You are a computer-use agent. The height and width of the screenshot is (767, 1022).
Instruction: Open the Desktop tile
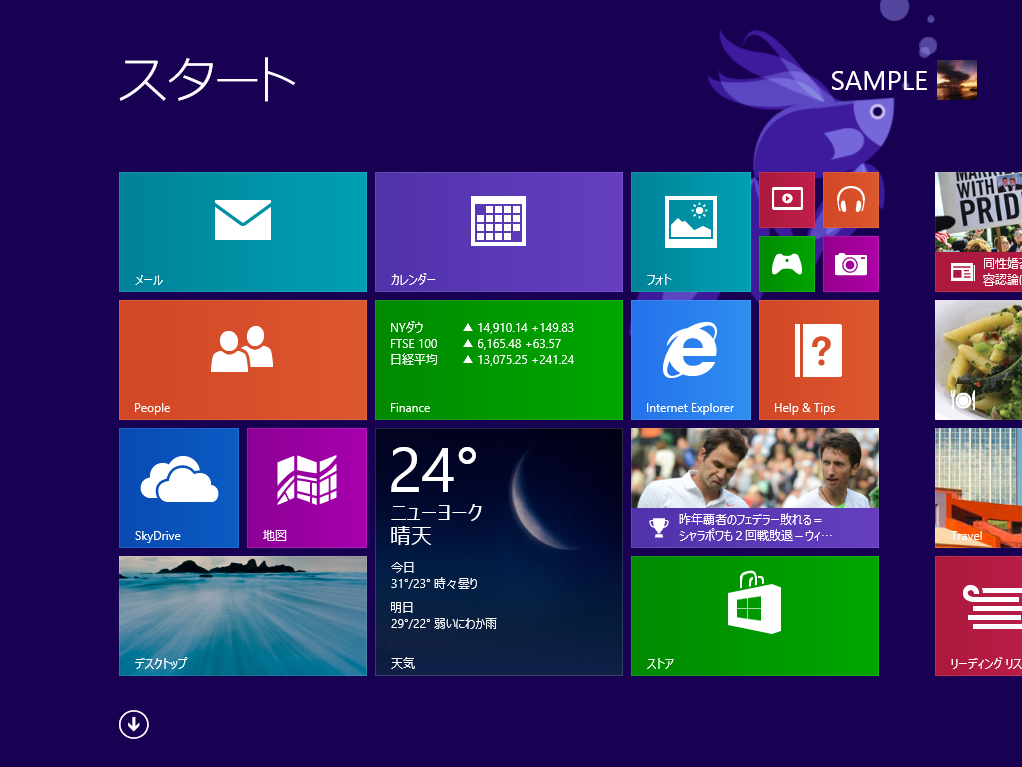coord(242,615)
